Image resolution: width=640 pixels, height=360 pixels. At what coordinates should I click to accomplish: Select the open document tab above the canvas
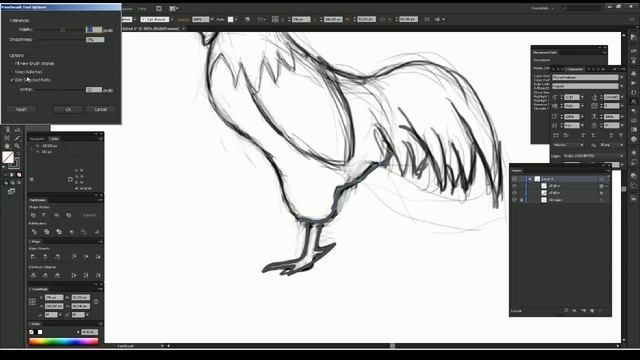click(152, 29)
